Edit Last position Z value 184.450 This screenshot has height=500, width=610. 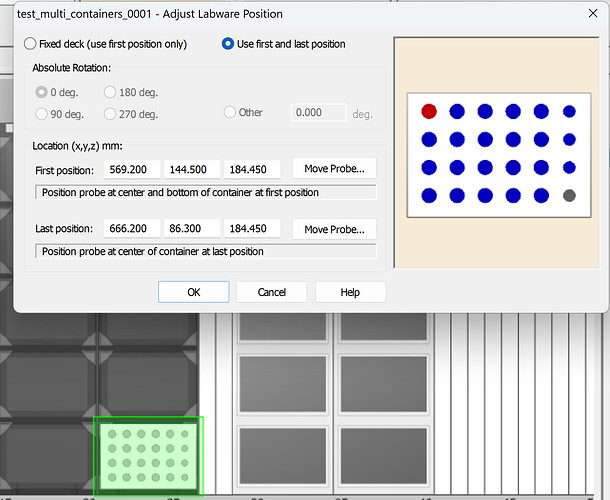click(x=252, y=228)
